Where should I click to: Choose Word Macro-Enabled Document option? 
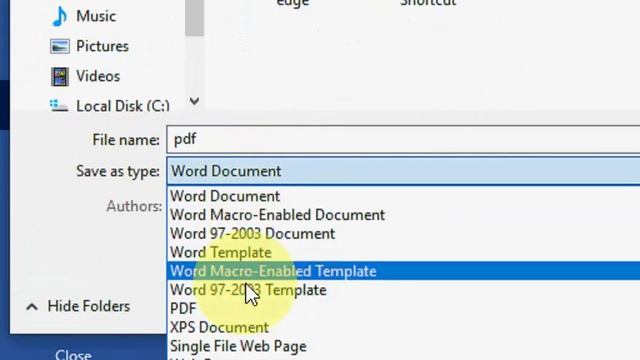403,215
